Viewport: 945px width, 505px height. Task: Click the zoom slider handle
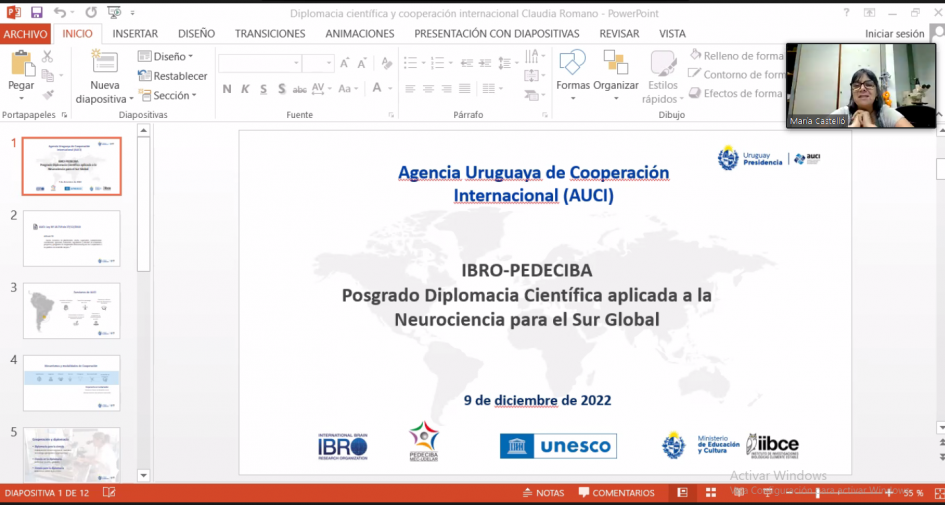click(818, 492)
